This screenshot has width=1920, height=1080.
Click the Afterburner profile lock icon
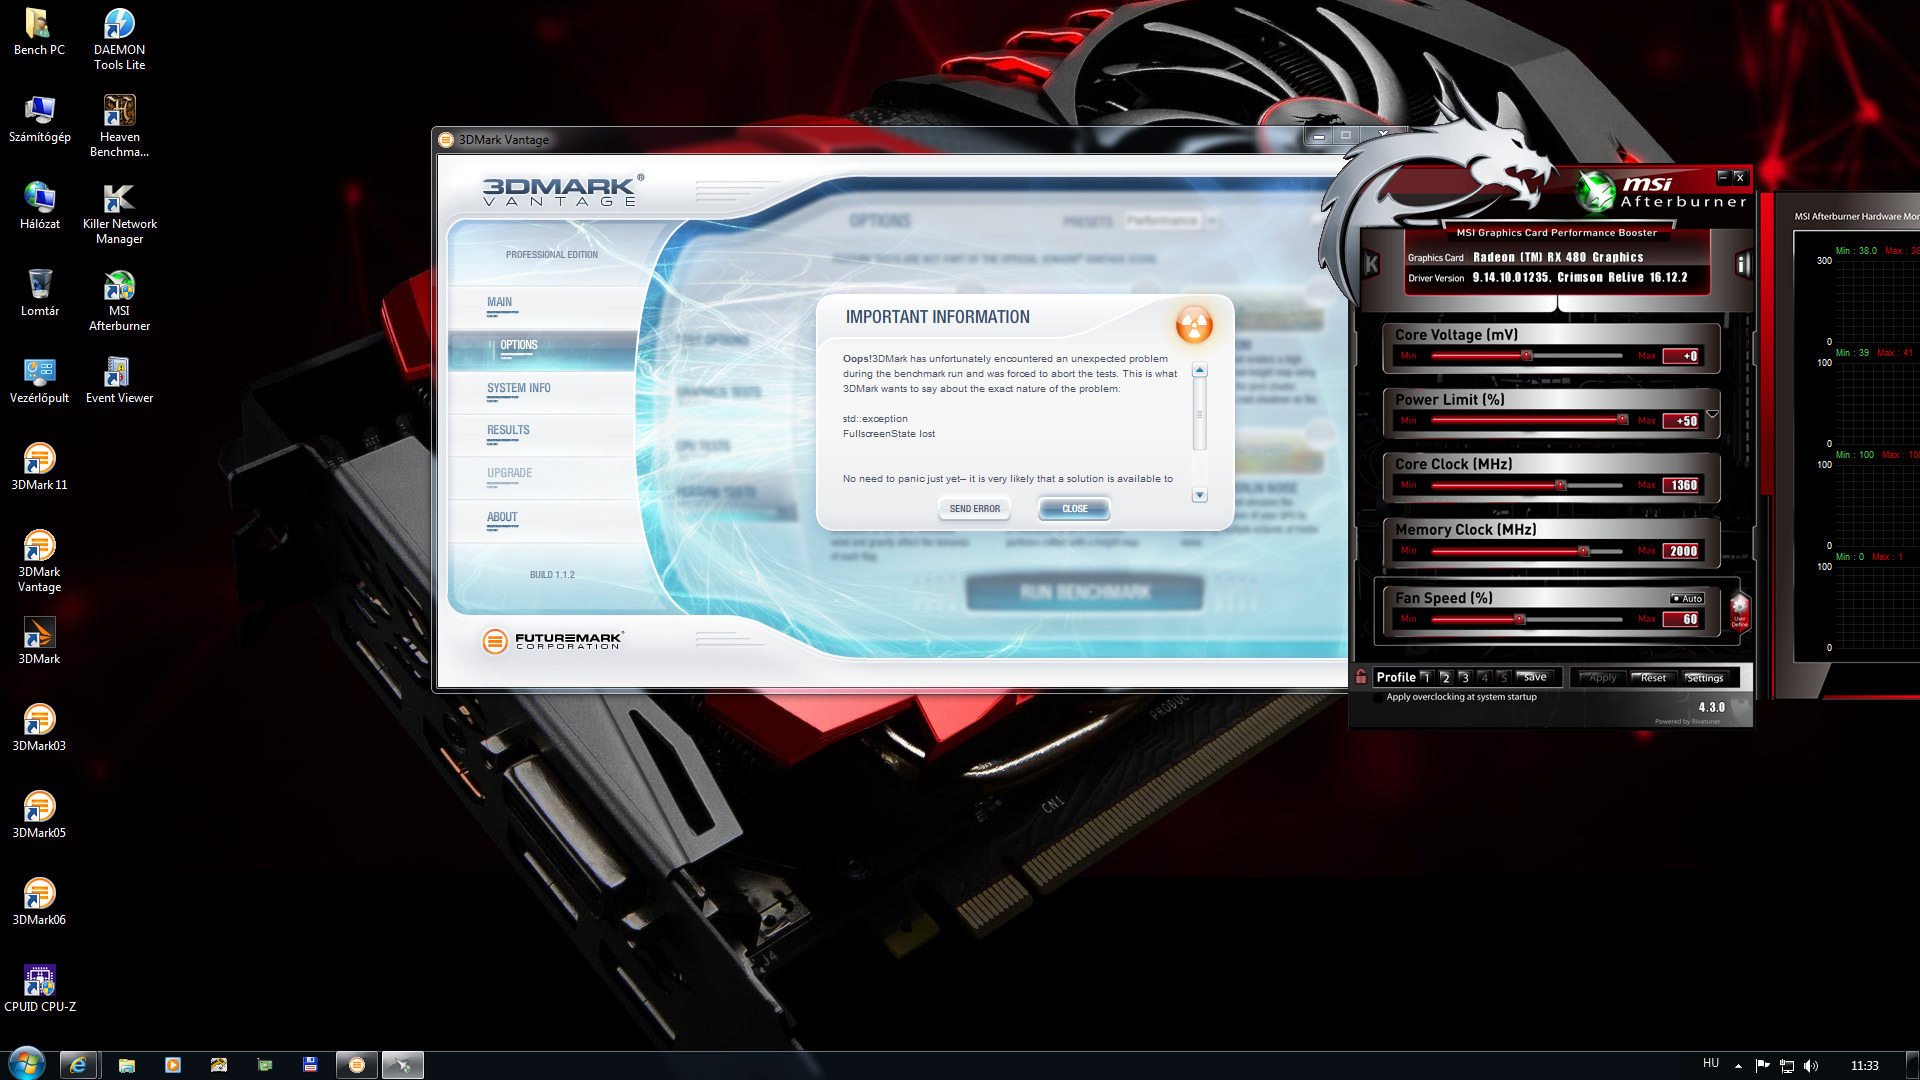point(1361,677)
